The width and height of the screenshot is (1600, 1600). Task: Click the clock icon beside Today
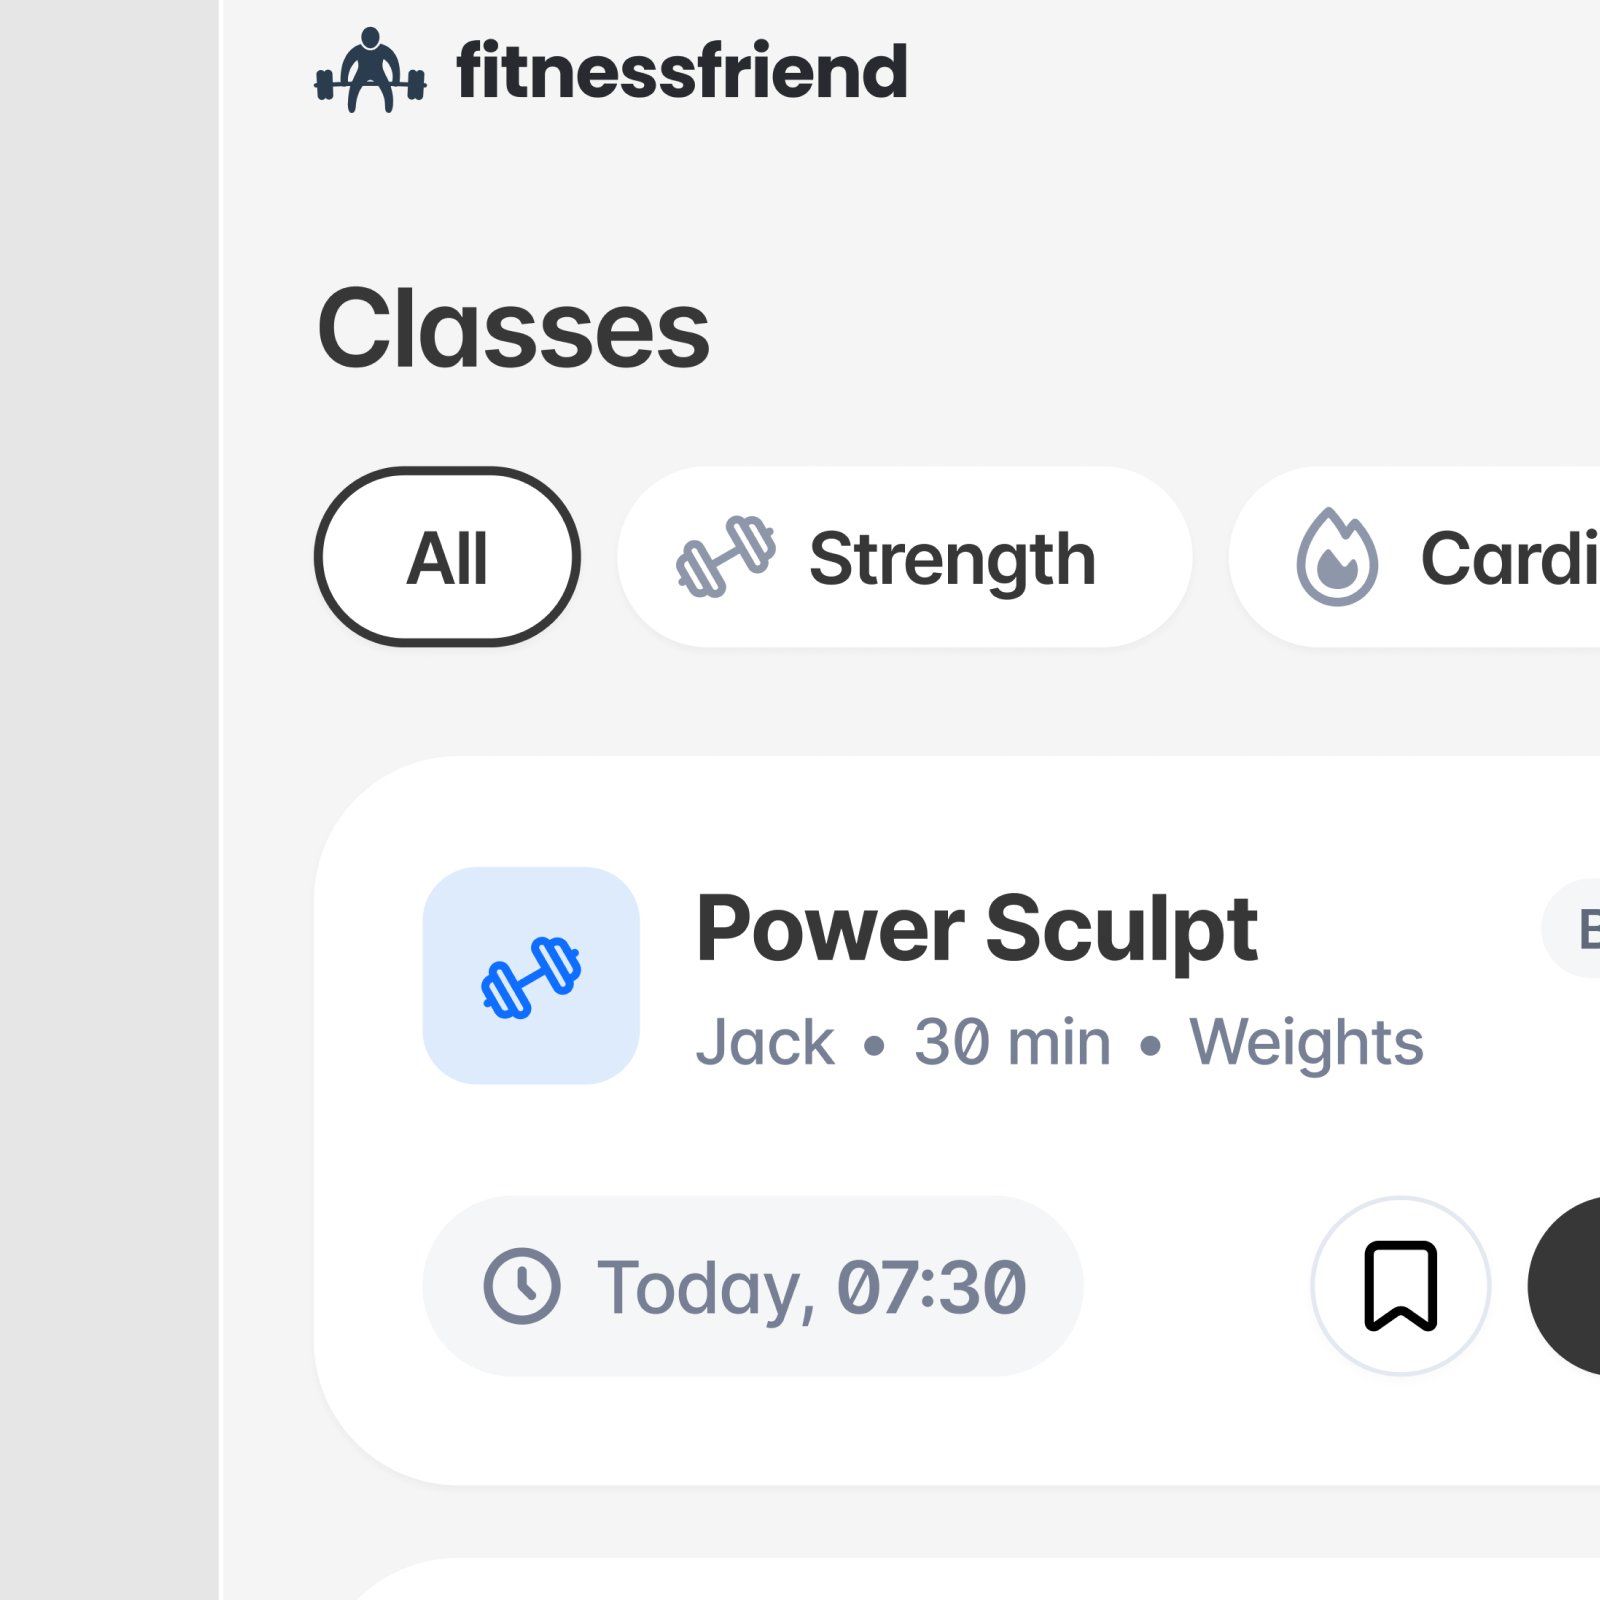522,1286
